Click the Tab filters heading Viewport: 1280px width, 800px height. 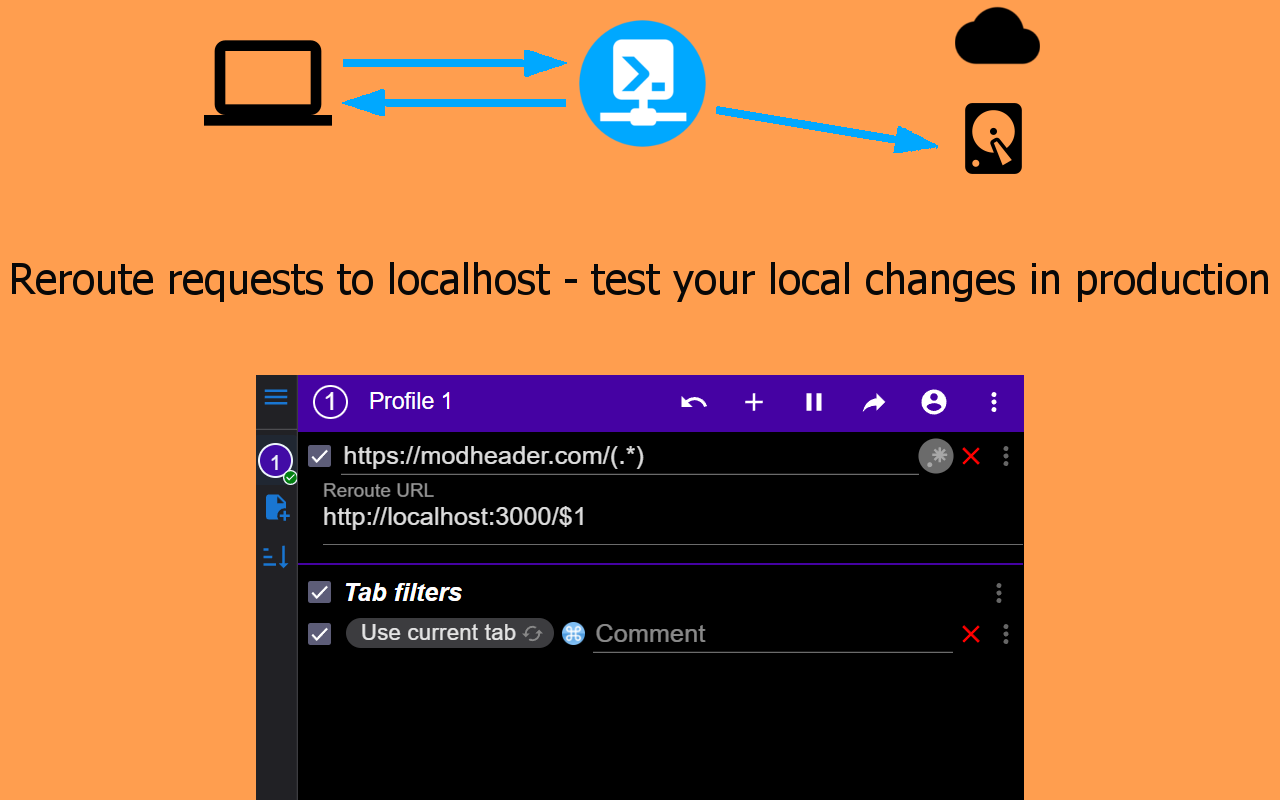coord(403,592)
